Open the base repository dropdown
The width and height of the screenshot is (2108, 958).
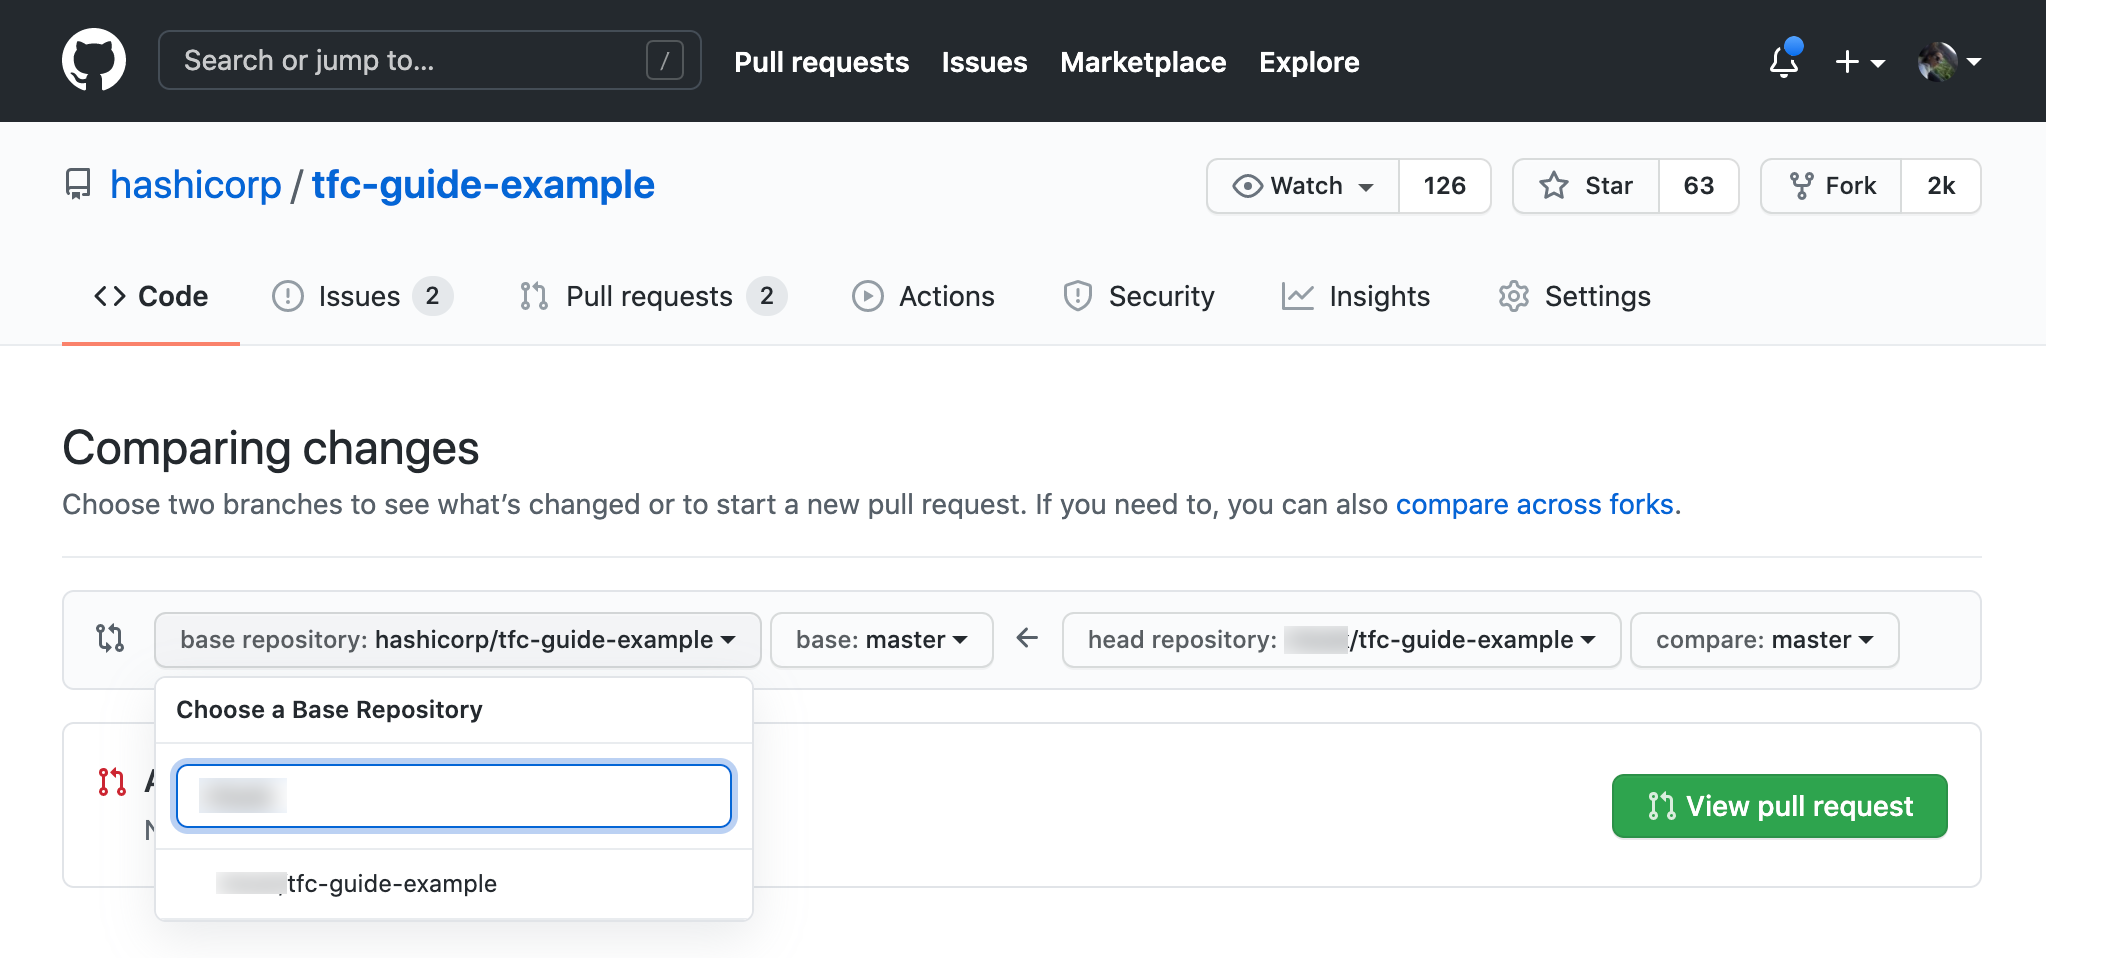pyautogui.click(x=458, y=640)
